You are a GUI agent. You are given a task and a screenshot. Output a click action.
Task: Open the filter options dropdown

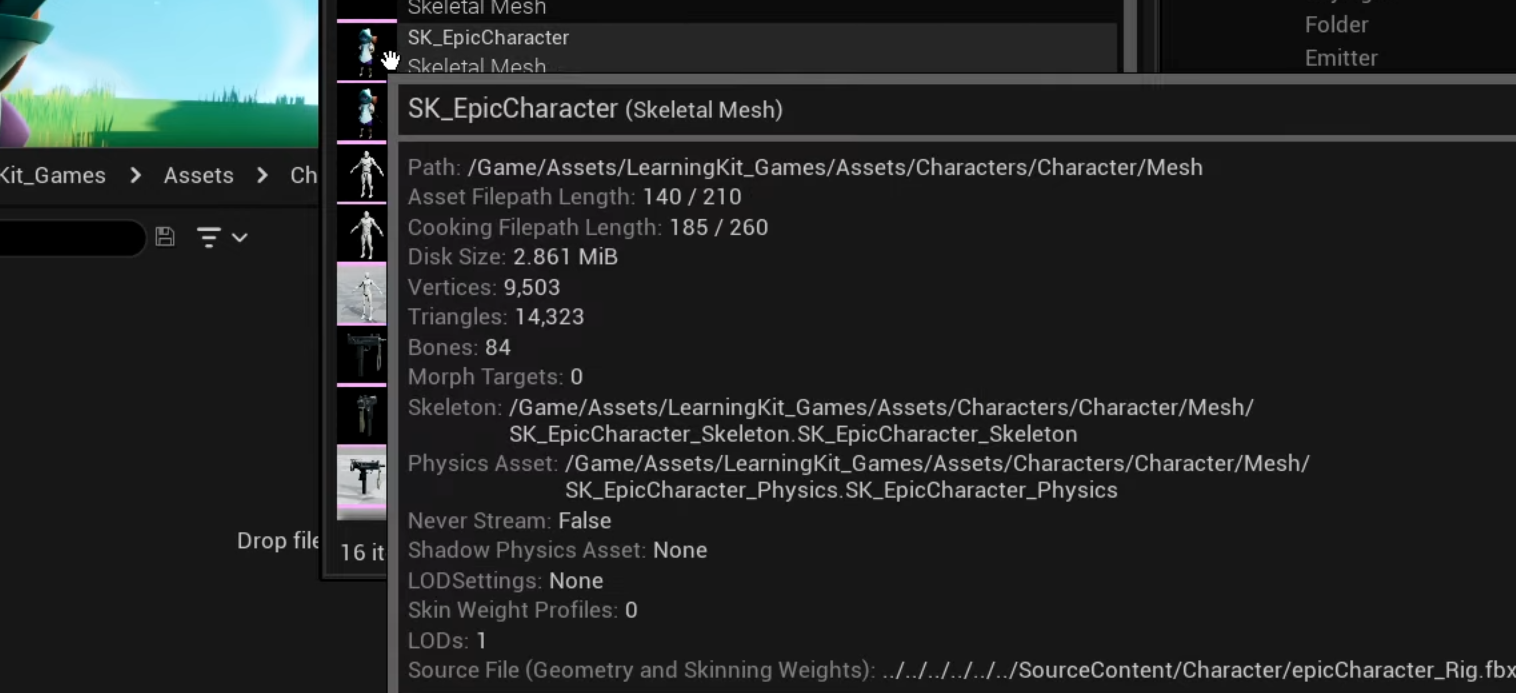(x=222, y=237)
